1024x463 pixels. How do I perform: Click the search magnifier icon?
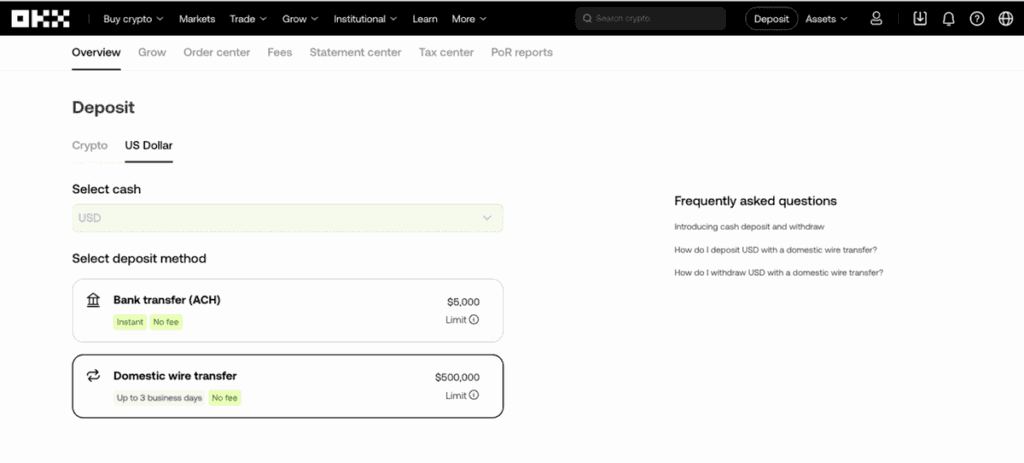[587, 19]
